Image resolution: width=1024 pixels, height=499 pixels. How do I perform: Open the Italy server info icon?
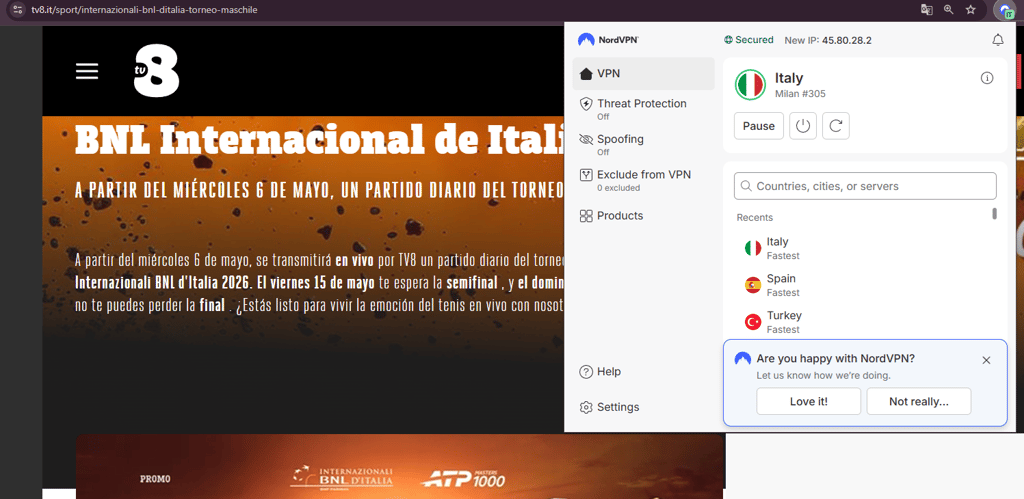click(x=987, y=78)
